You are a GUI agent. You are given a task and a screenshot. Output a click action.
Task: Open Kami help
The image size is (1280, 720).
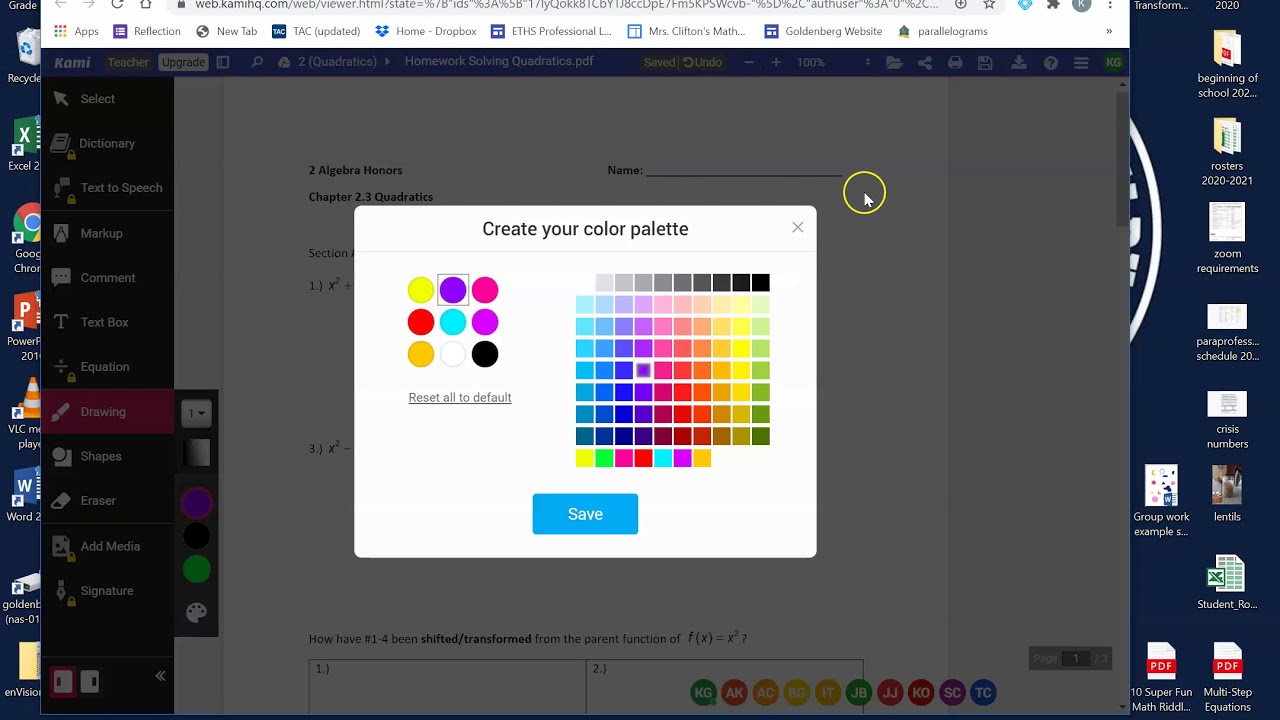click(1050, 62)
